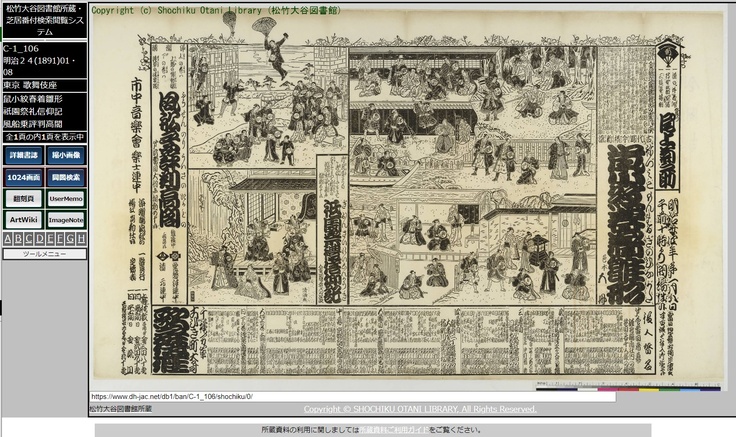Click letter E link in sidebar
Screen dimensions: 736x437
click(49, 240)
